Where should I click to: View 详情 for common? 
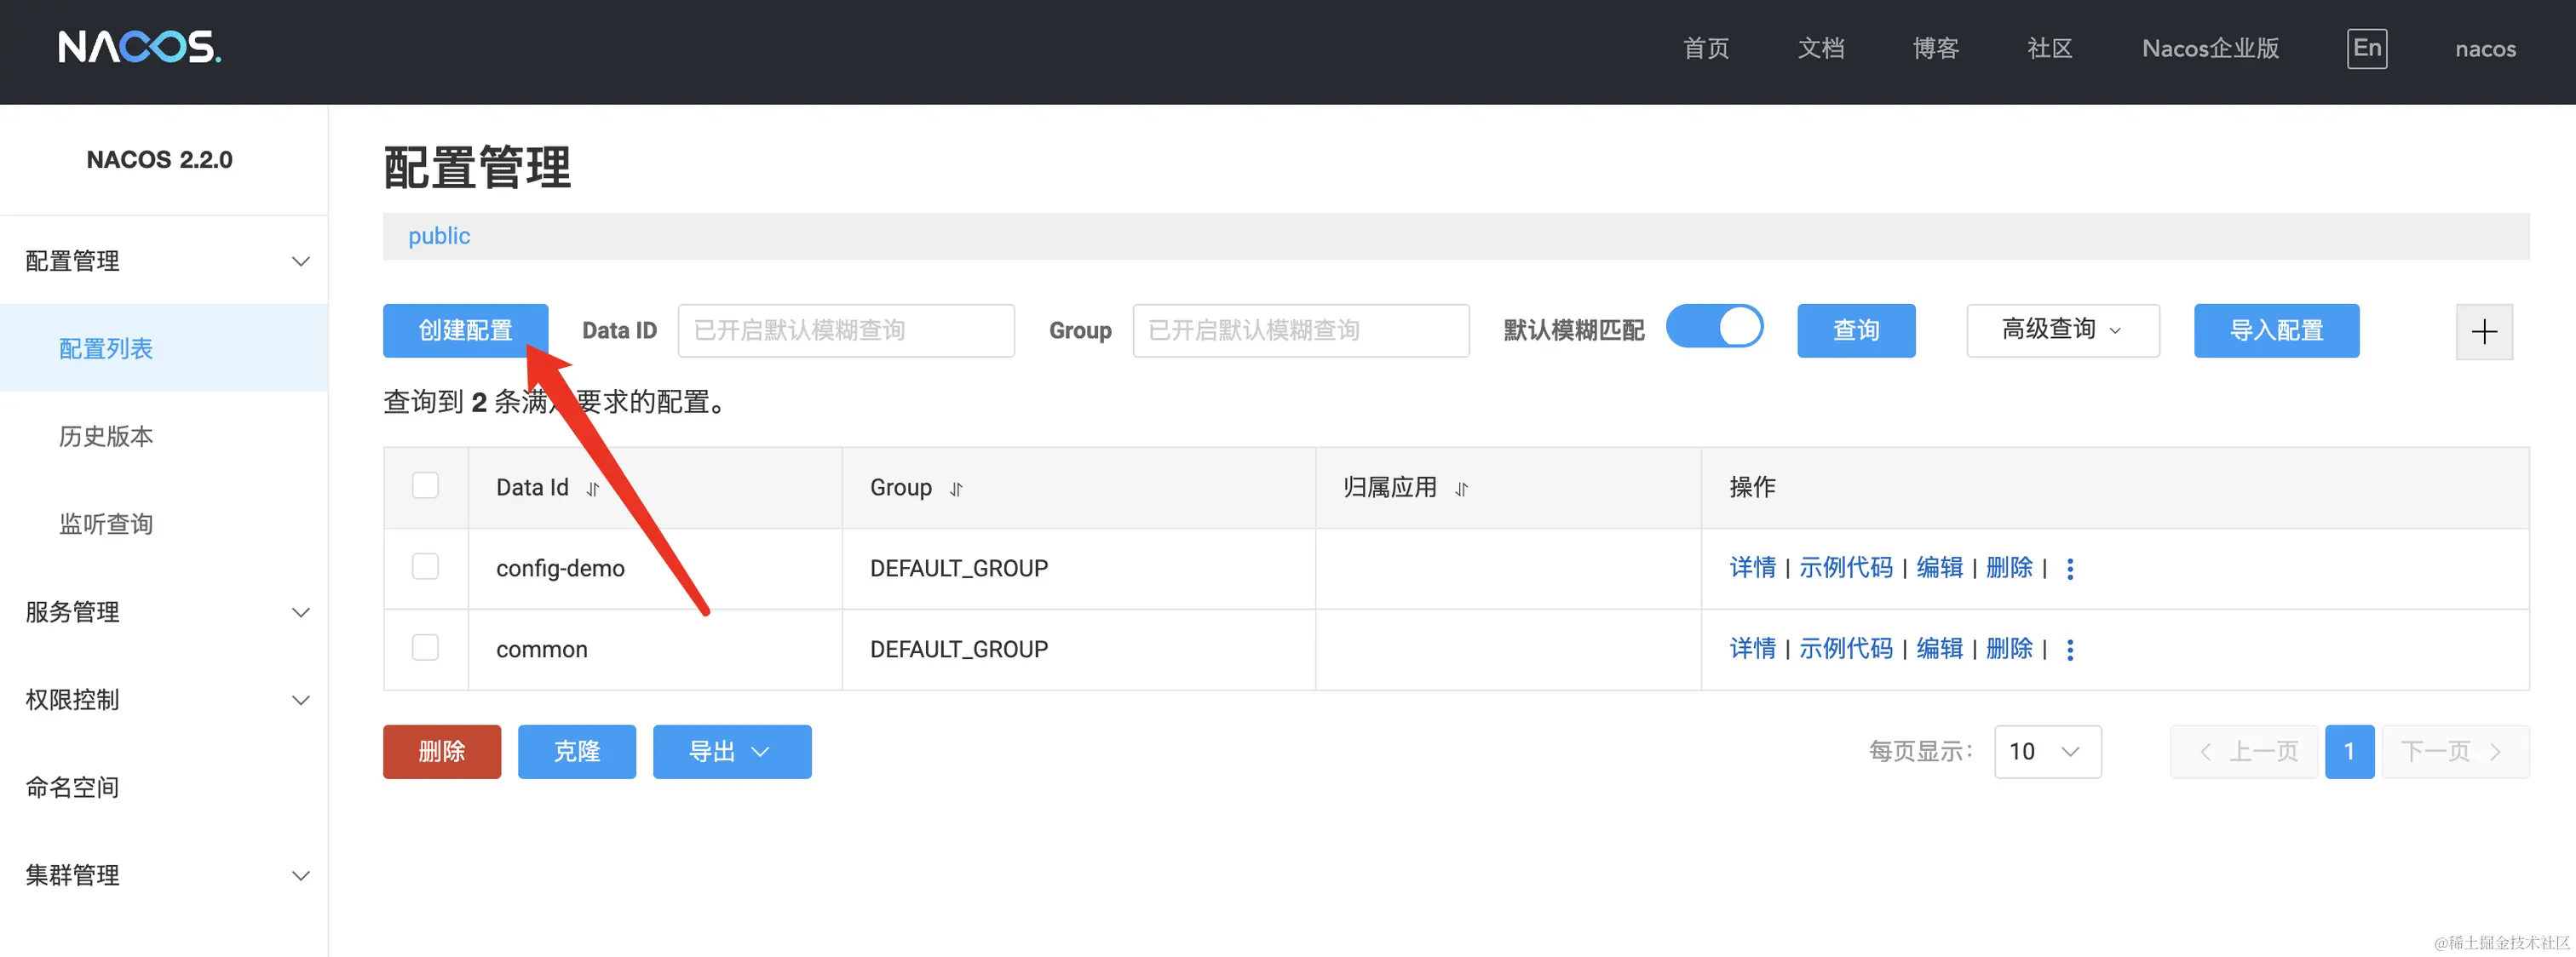[1752, 649]
